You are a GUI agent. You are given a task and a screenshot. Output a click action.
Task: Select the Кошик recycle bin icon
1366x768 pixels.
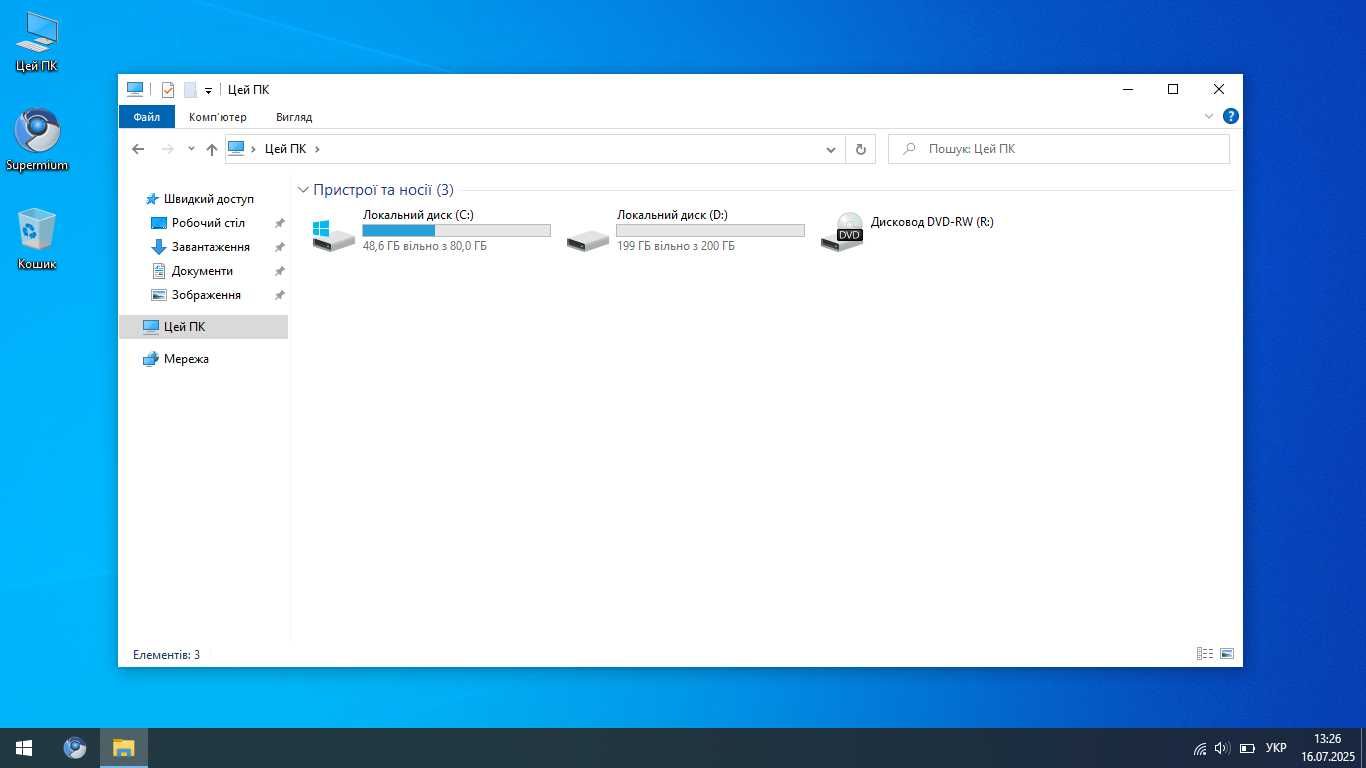(37, 239)
